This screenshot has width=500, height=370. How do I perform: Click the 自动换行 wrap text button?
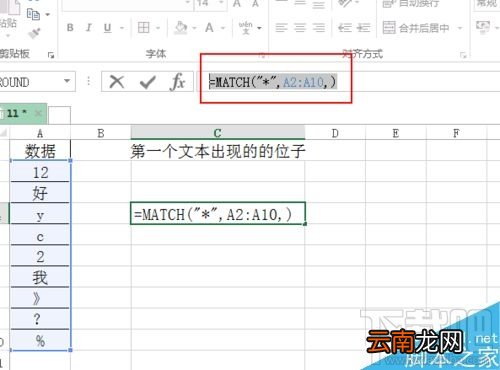click(x=411, y=4)
